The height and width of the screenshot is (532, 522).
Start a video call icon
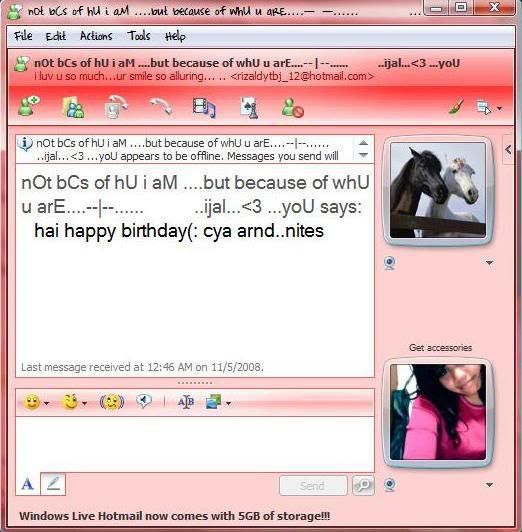116,107
